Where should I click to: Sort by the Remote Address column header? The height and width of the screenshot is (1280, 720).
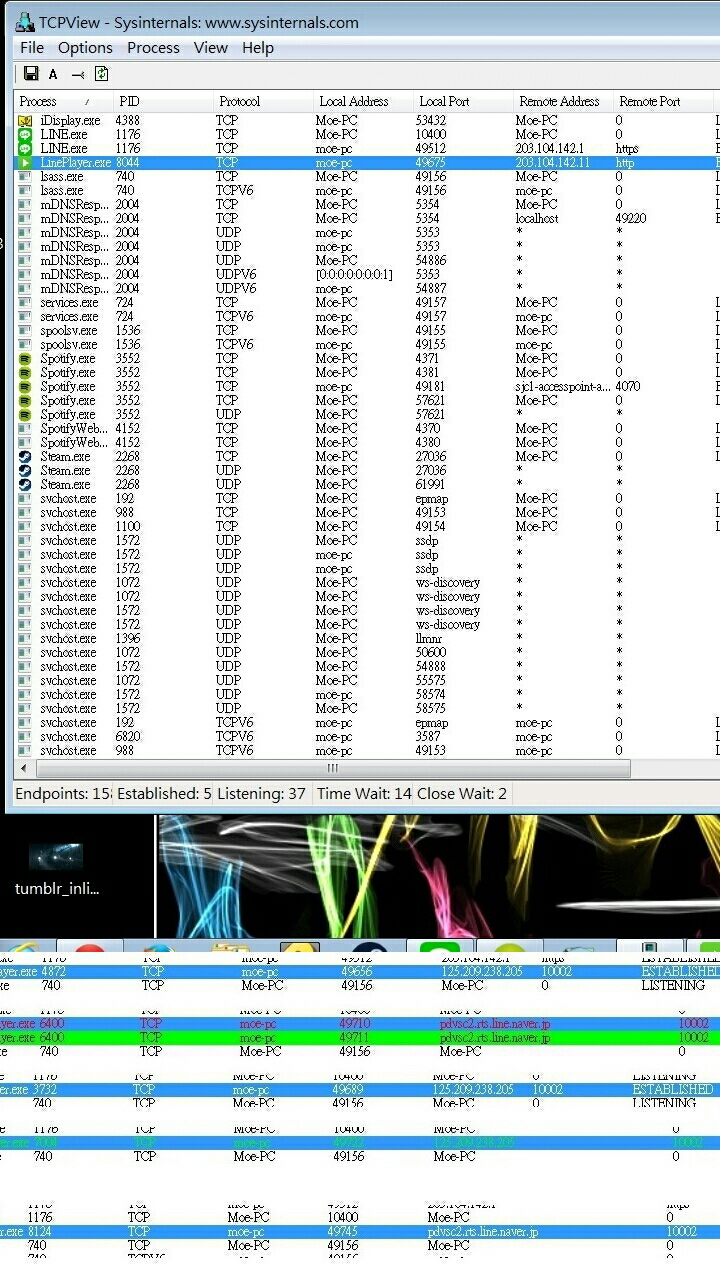[x=564, y=101]
